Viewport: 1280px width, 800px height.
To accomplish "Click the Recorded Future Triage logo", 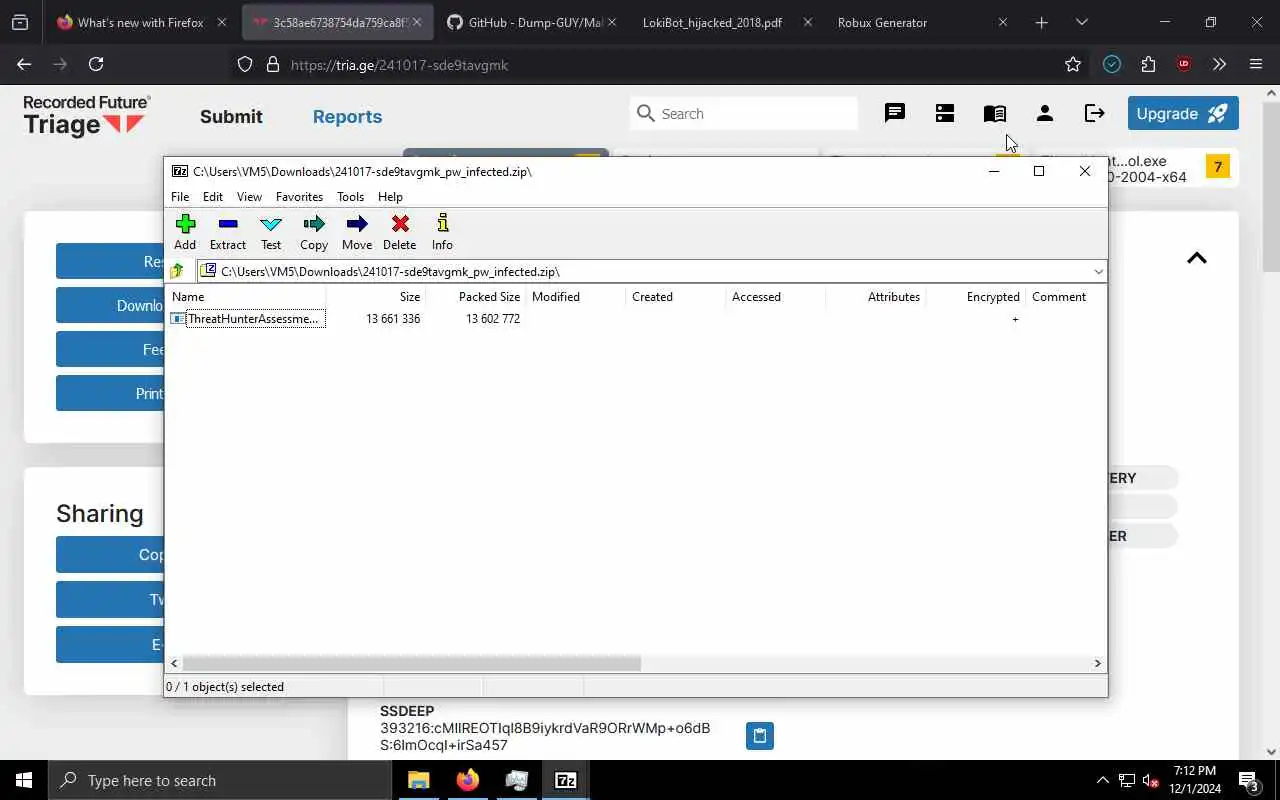I will [x=87, y=116].
